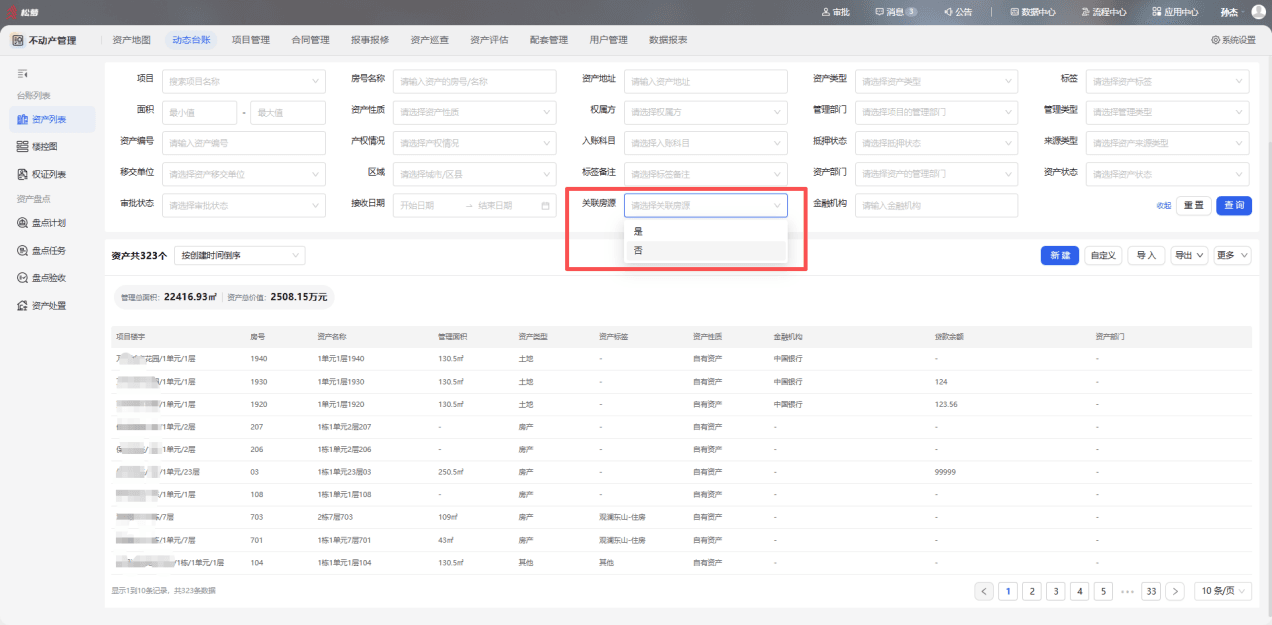Go to 盘点计划 in sidebar

click(48, 223)
